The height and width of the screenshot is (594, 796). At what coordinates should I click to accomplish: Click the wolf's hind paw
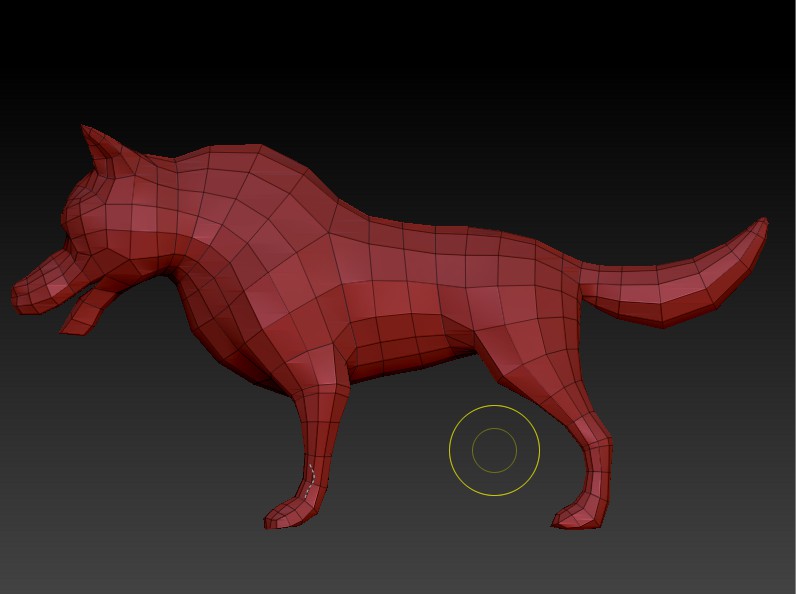click(577, 515)
